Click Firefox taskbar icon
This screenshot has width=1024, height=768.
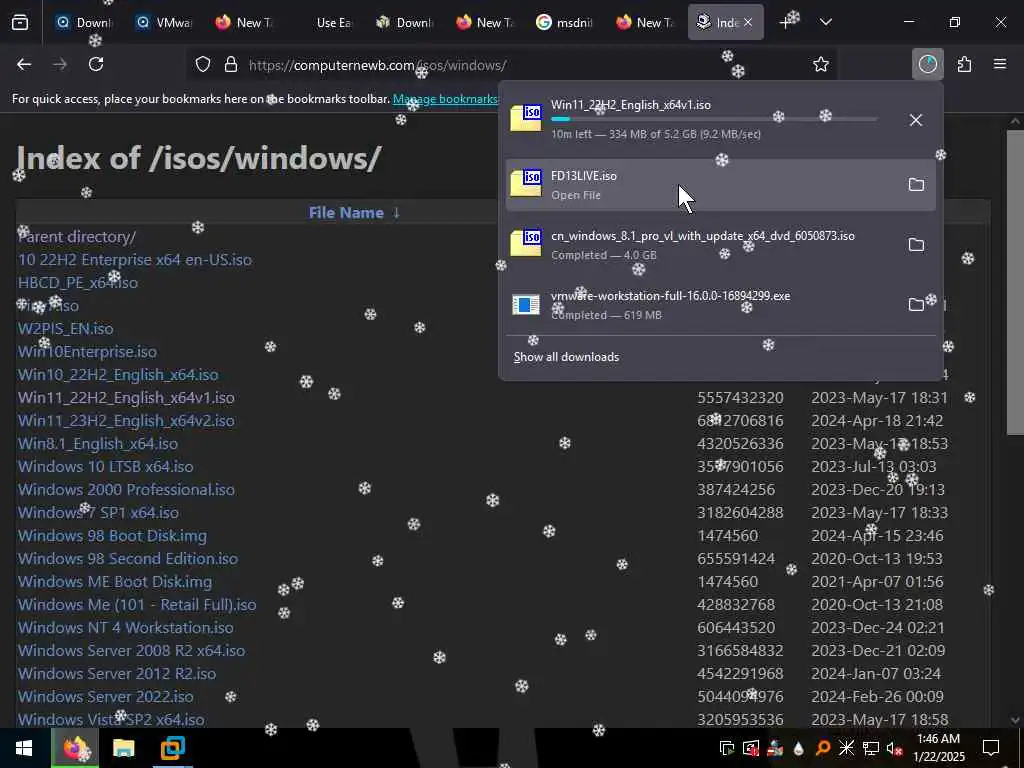pyautogui.click(x=75, y=748)
